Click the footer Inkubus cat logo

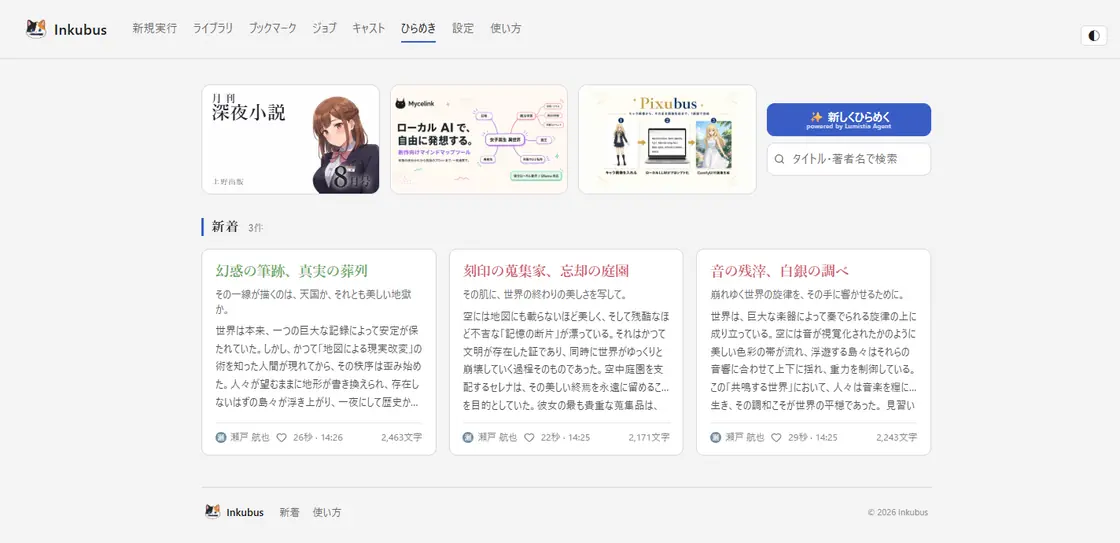pos(212,512)
